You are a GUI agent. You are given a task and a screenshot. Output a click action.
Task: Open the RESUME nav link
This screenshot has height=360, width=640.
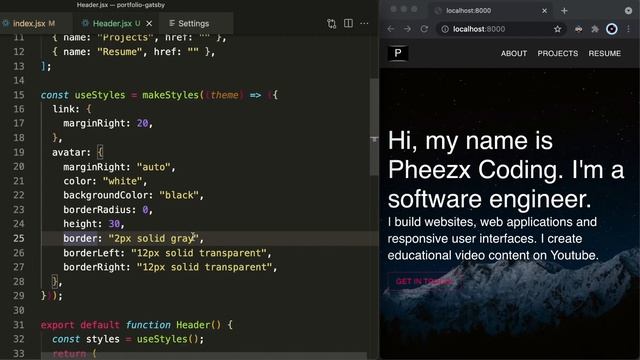pos(604,53)
